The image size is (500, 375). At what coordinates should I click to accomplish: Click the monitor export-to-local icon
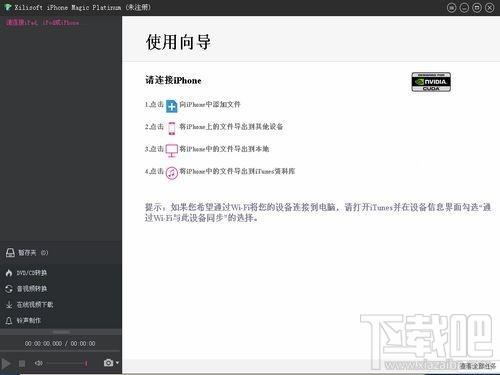[x=172, y=150]
